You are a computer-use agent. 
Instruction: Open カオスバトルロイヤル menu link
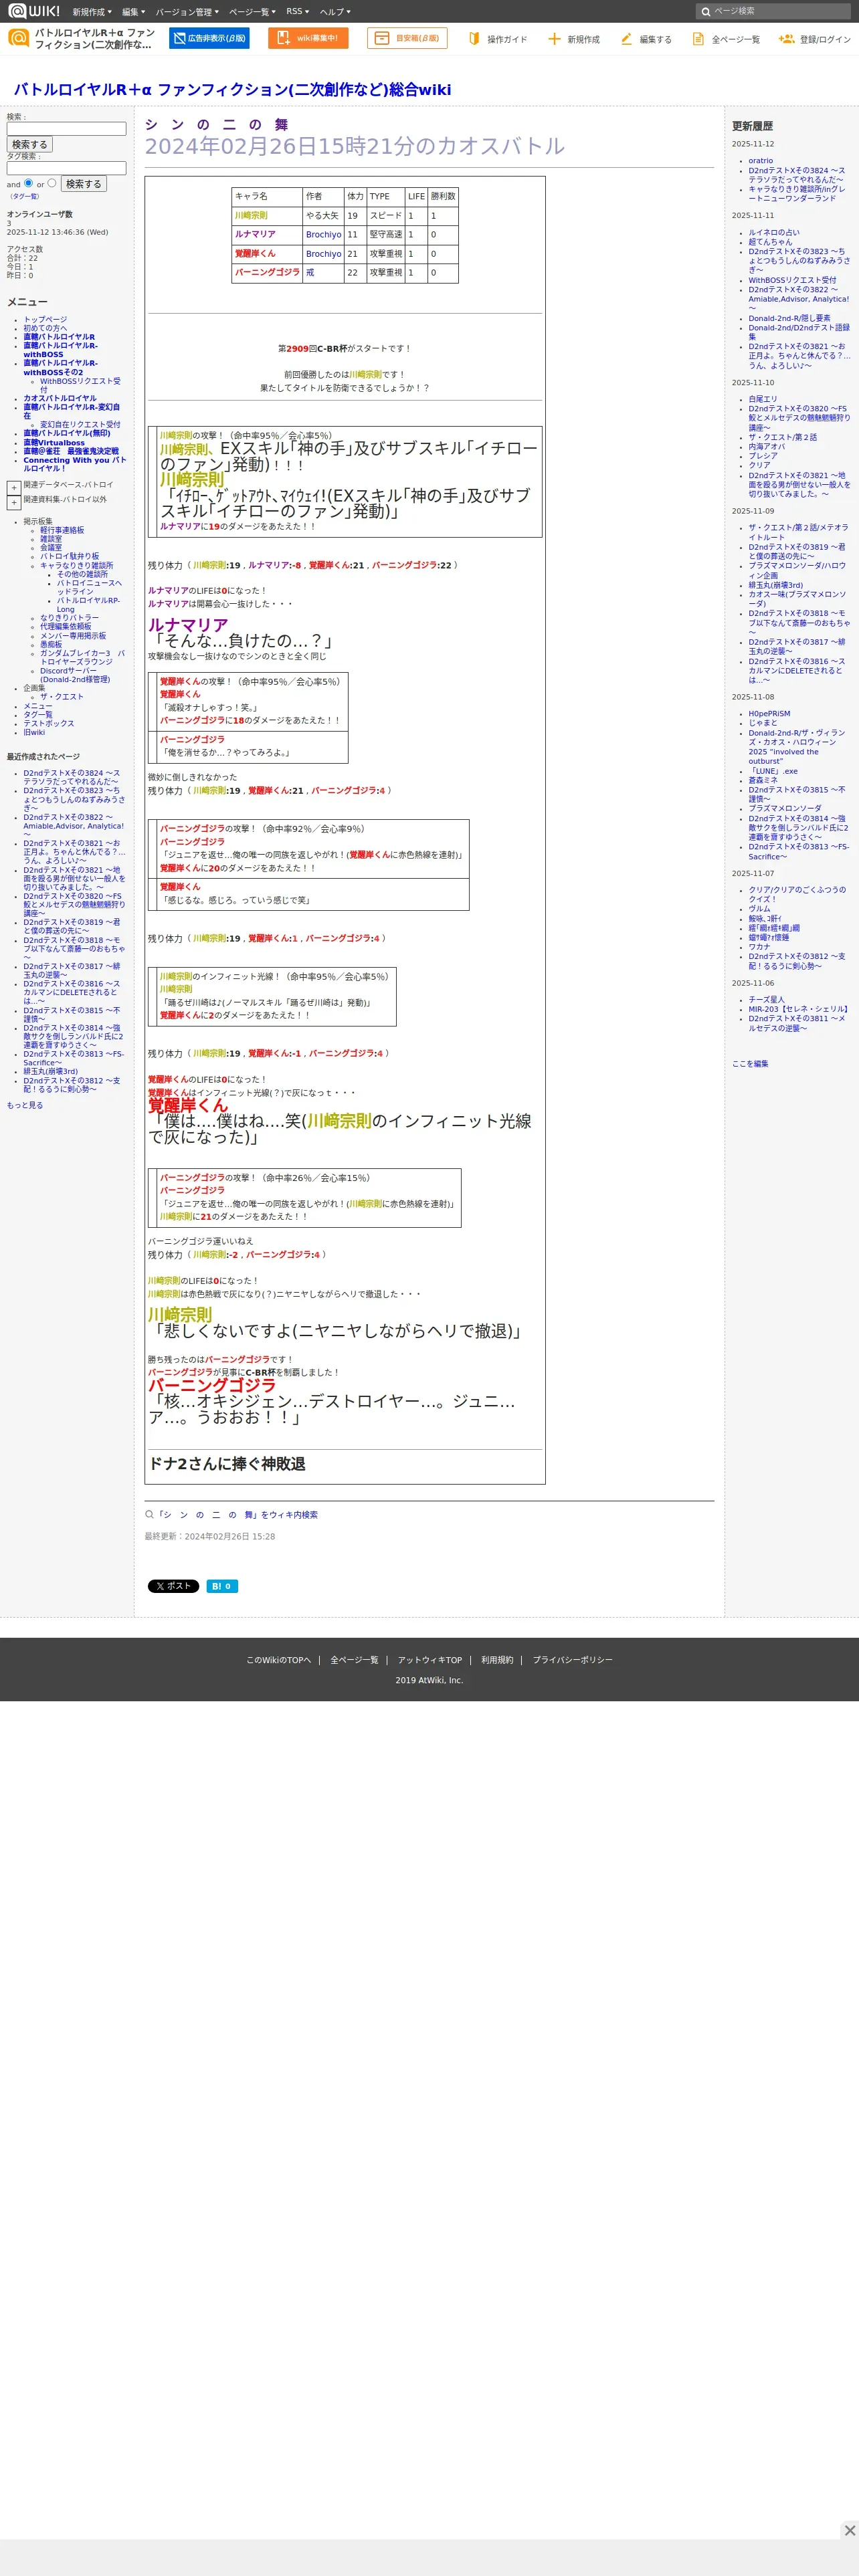tap(60, 398)
